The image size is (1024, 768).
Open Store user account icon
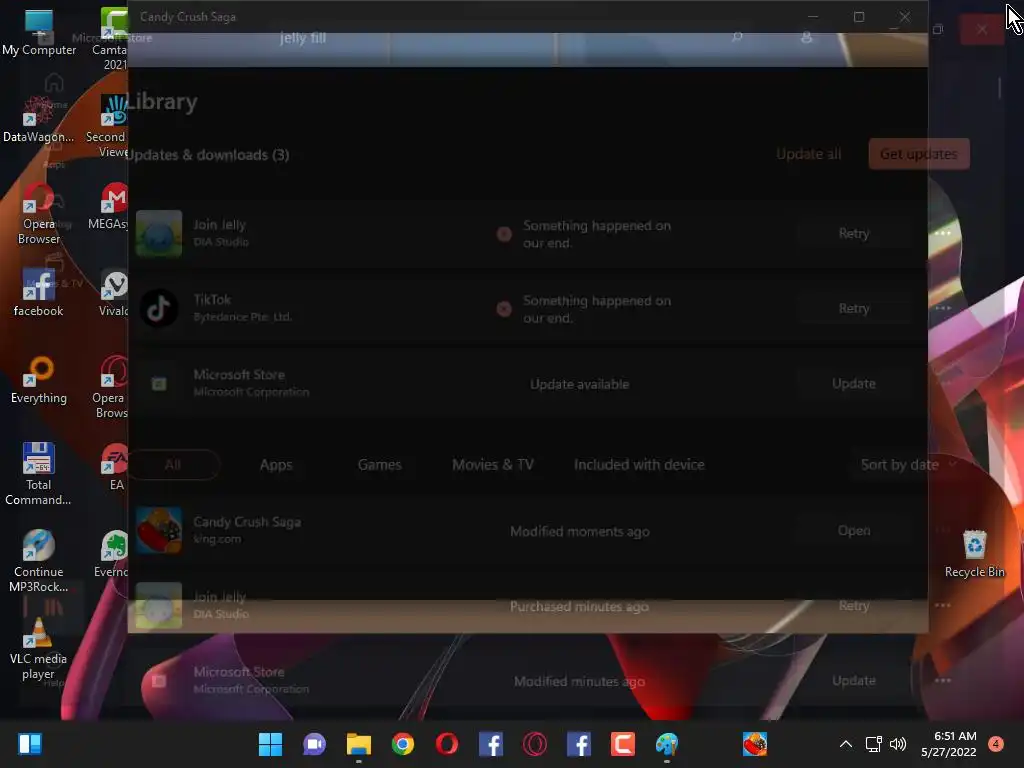pos(807,37)
